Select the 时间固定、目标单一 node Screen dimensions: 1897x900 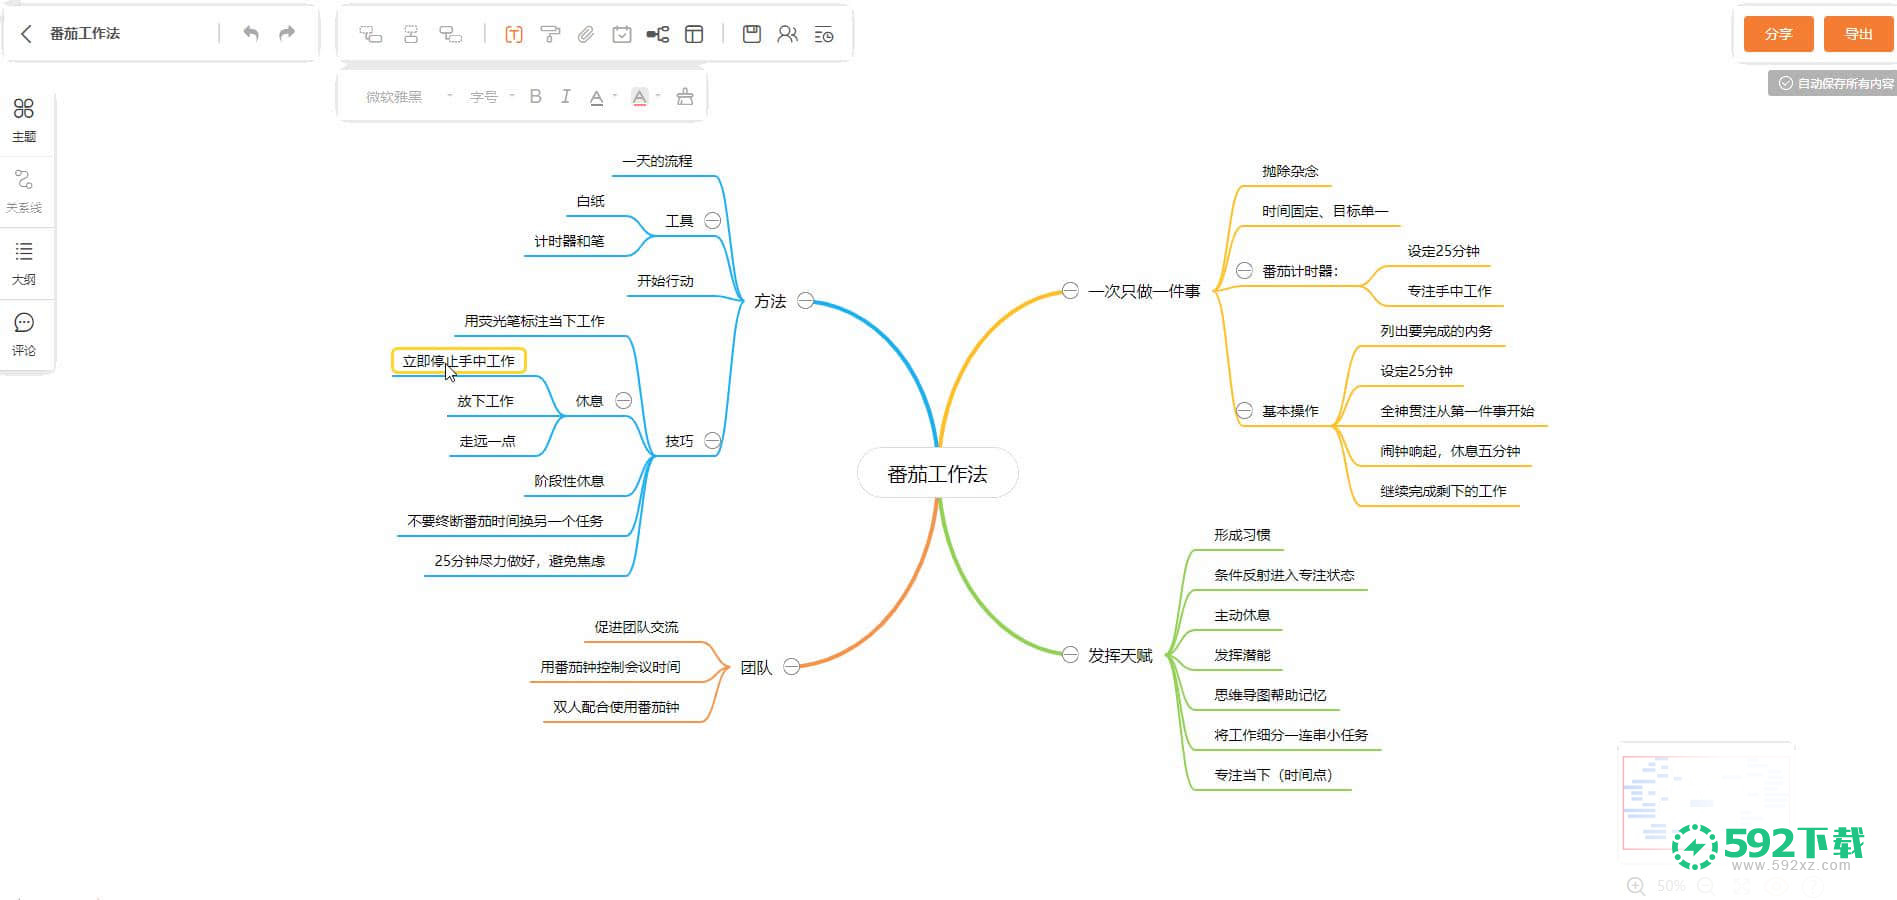pyautogui.click(x=1325, y=211)
